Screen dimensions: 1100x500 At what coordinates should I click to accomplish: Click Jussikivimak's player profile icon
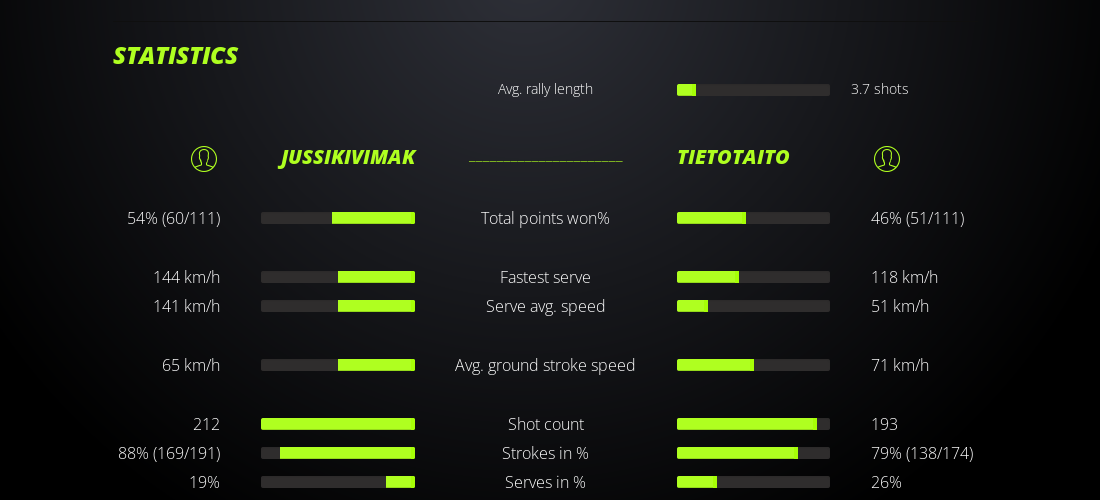[x=204, y=158]
